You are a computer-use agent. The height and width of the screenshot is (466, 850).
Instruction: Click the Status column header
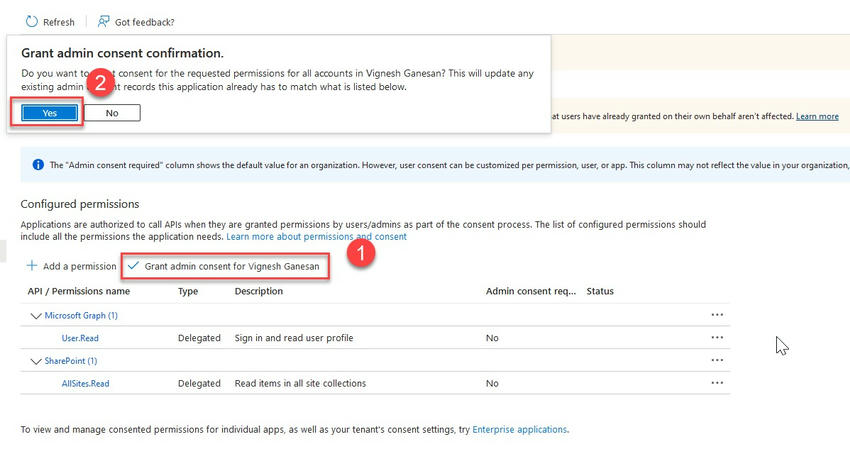click(600, 291)
